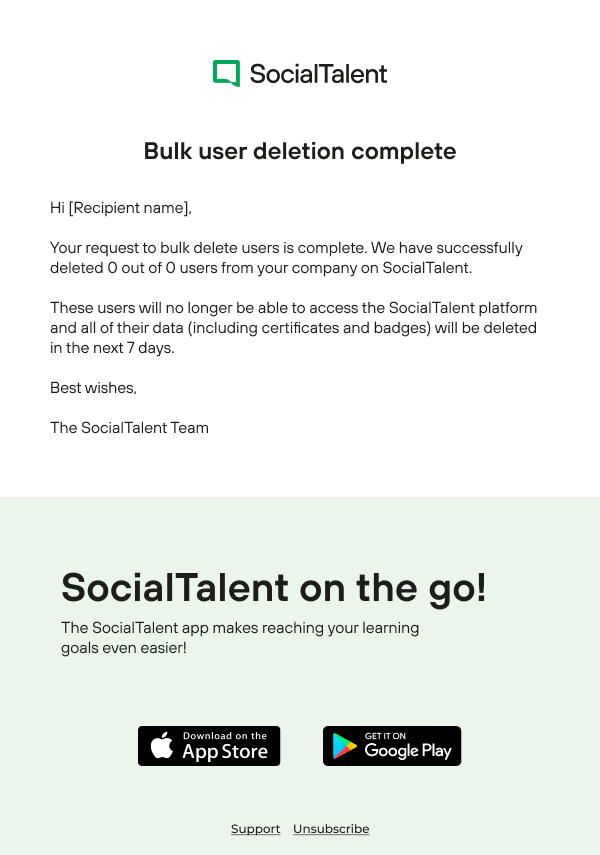Click "GET IT ON" text on the Google Play badge
600x855 pixels.
tap(385, 736)
